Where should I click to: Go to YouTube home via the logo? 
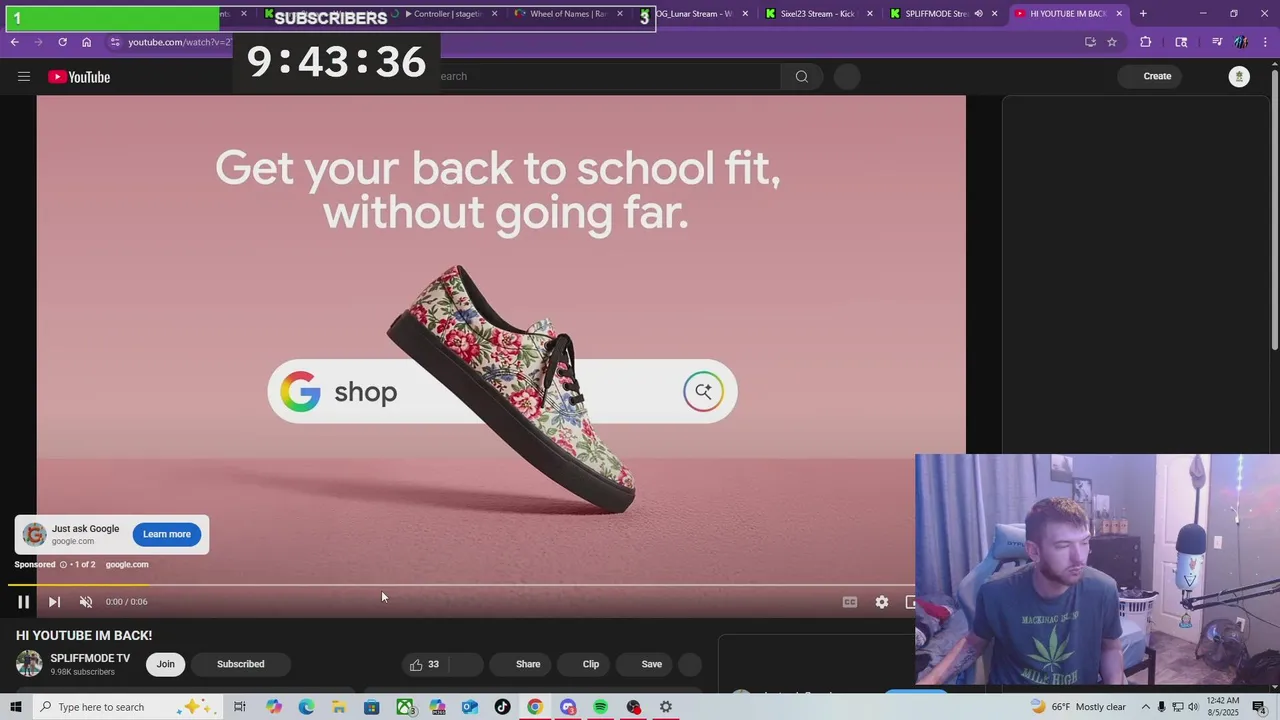click(79, 77)
